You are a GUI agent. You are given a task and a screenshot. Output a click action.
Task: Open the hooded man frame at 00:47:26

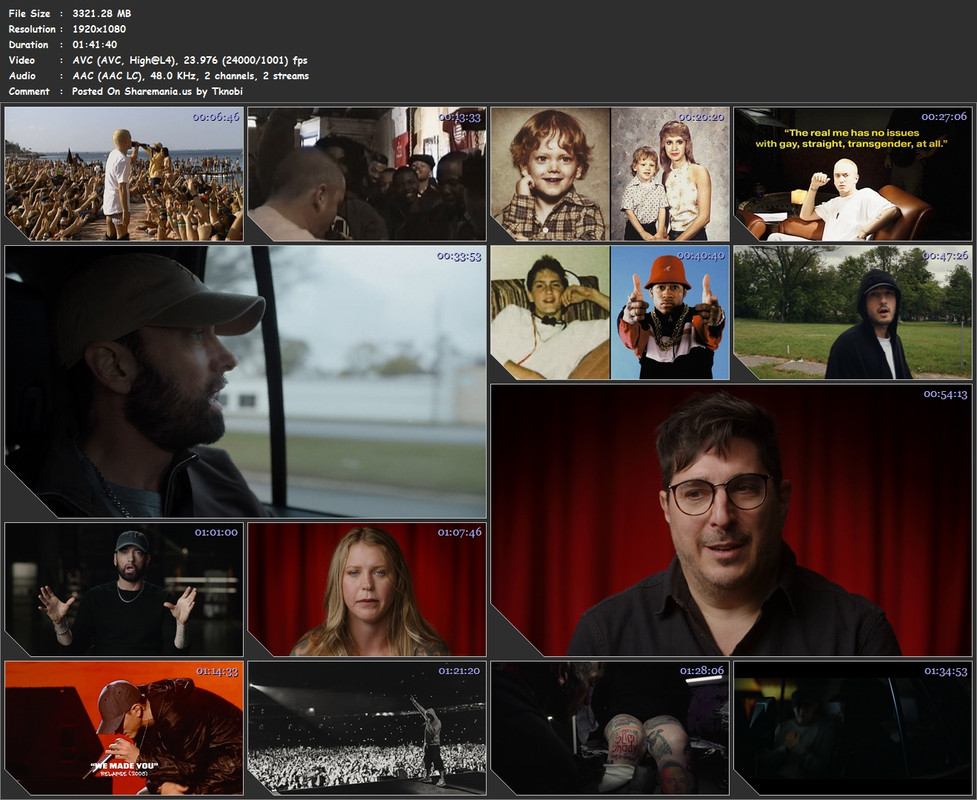tap(853, 312)
